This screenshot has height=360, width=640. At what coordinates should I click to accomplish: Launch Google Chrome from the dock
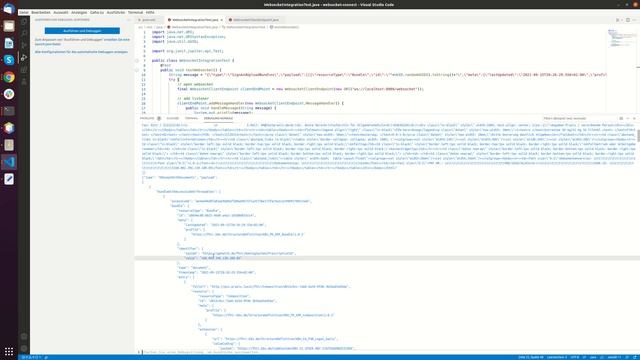pos(9,77)
